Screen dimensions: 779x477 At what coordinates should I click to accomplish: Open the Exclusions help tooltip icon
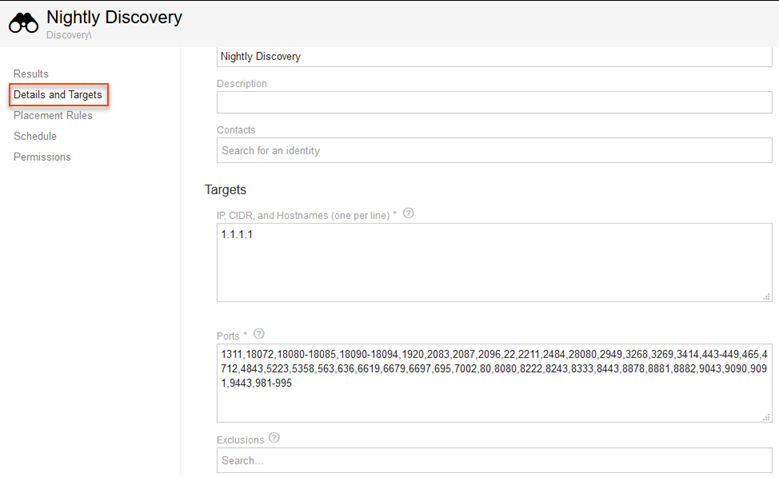tap(274, 438)
